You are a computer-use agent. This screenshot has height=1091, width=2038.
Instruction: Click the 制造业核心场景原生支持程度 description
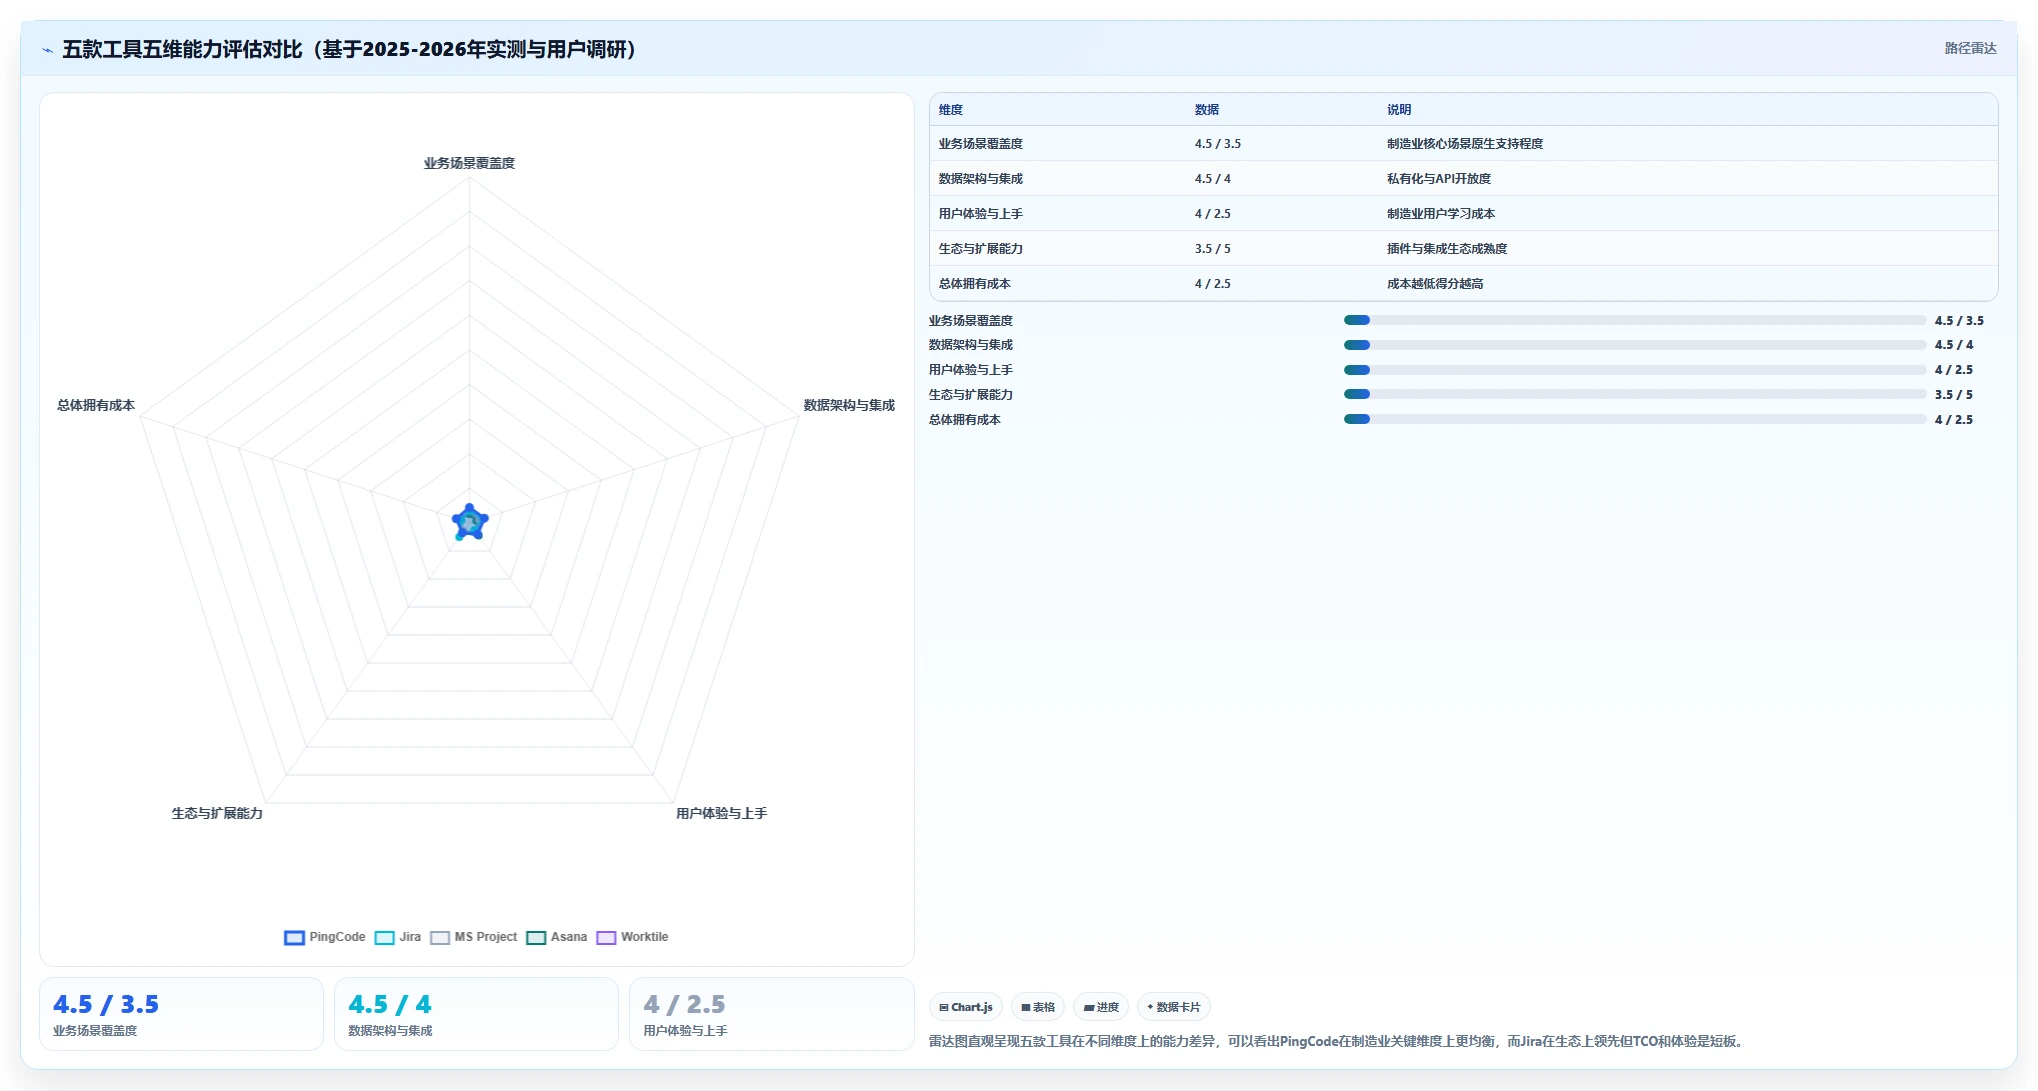pyautogui.click(x=1465, y=144)
